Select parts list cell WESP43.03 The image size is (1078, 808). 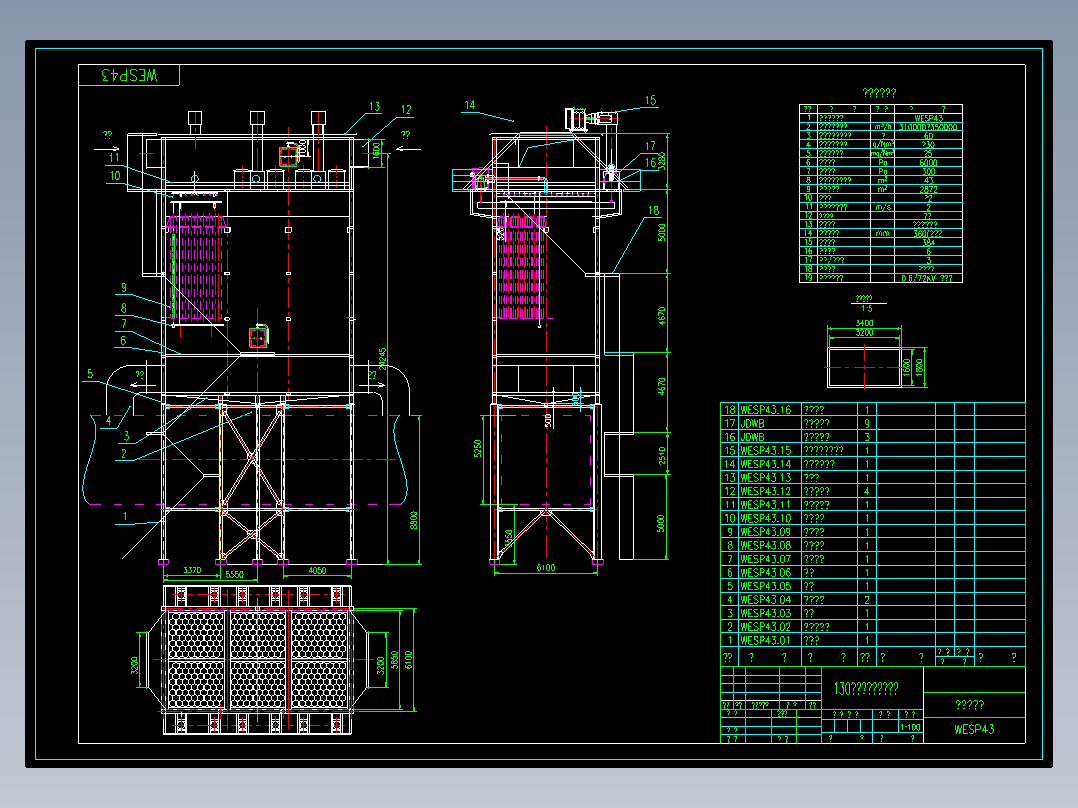point(765,613)
